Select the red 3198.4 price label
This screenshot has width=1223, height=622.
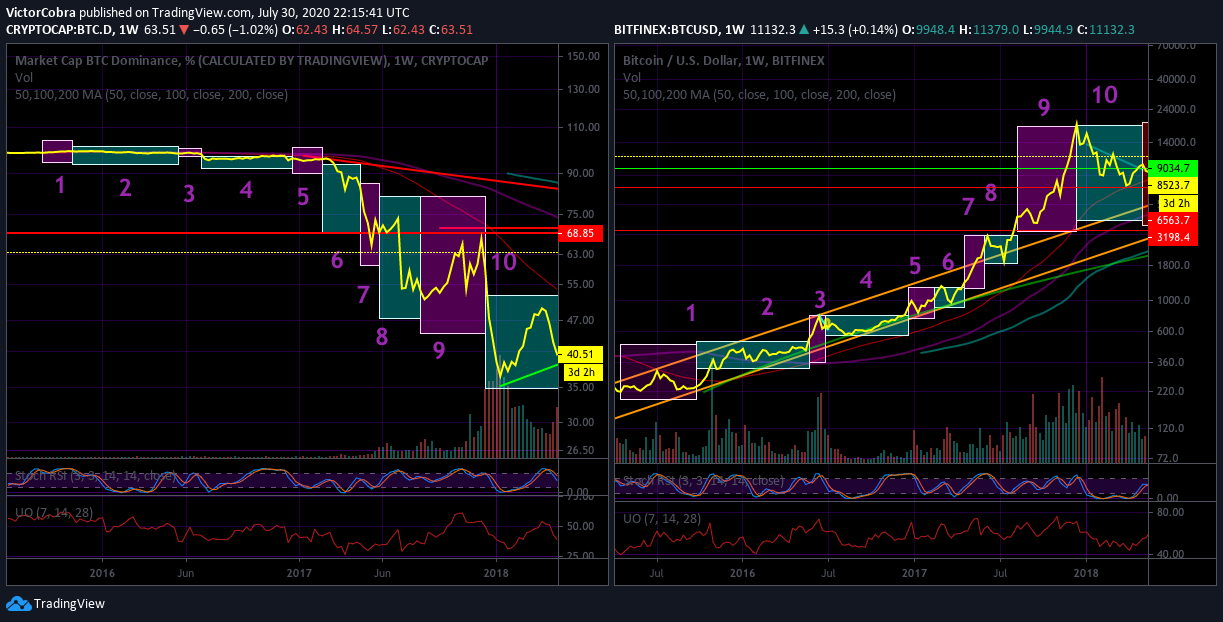1175,237
